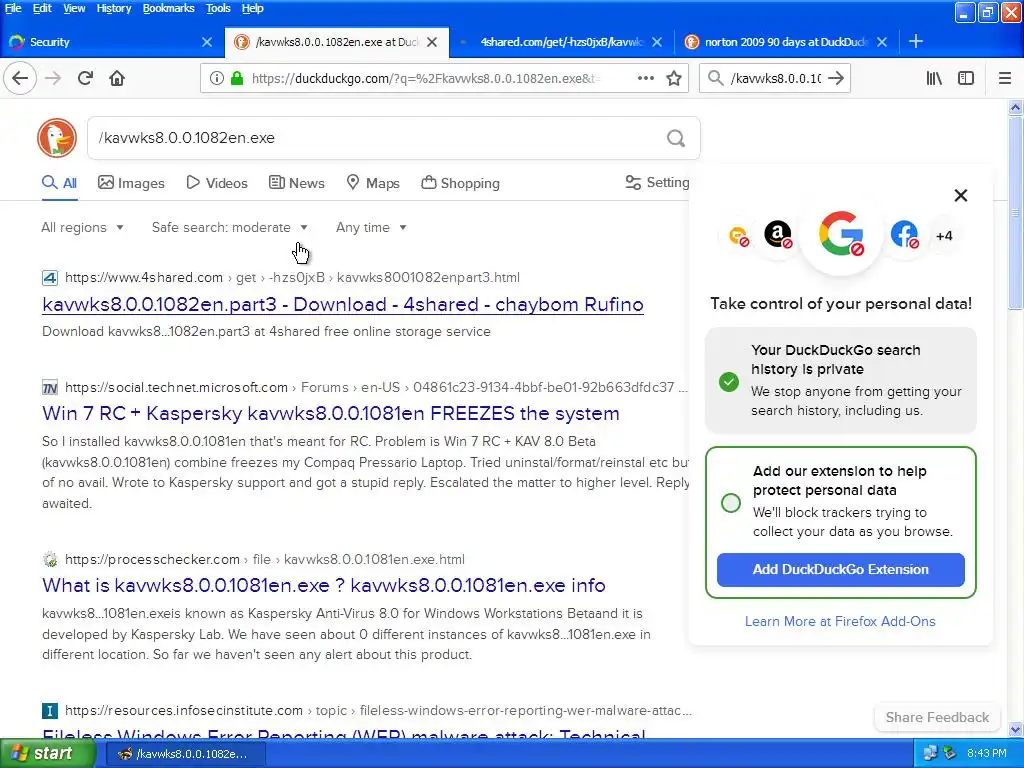Image resolution: width=1024 pixels, height=768 pixels.
Task: Click the Share Feedback button
Action: pyautogui.click(x=937, y=717)
